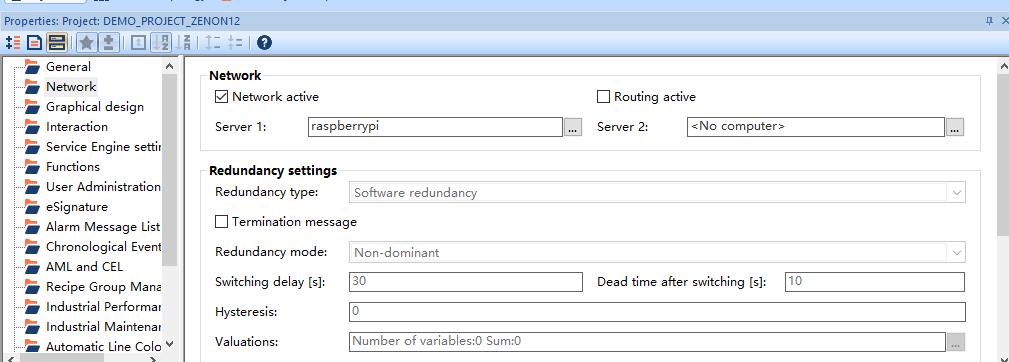This screenshot has width=1009, height=362.
Task: Click the General folder icon
Action: click(32, 66)
